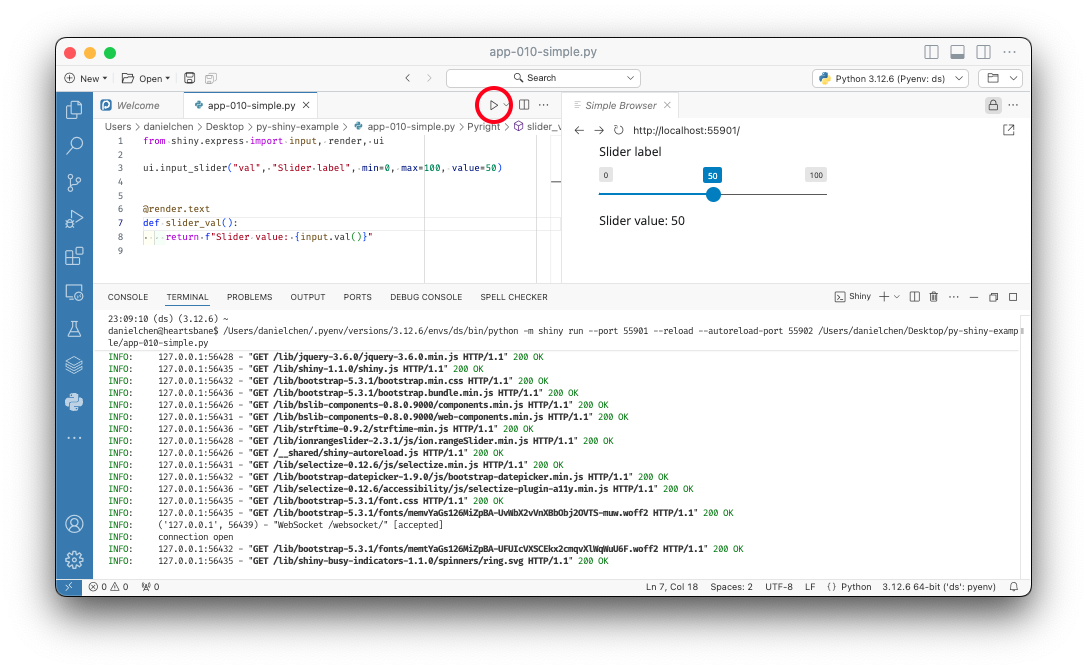Open the Shiny app in external browser
The image size is (1087, 670).
pyautogui.click(x=1008, y=130)
